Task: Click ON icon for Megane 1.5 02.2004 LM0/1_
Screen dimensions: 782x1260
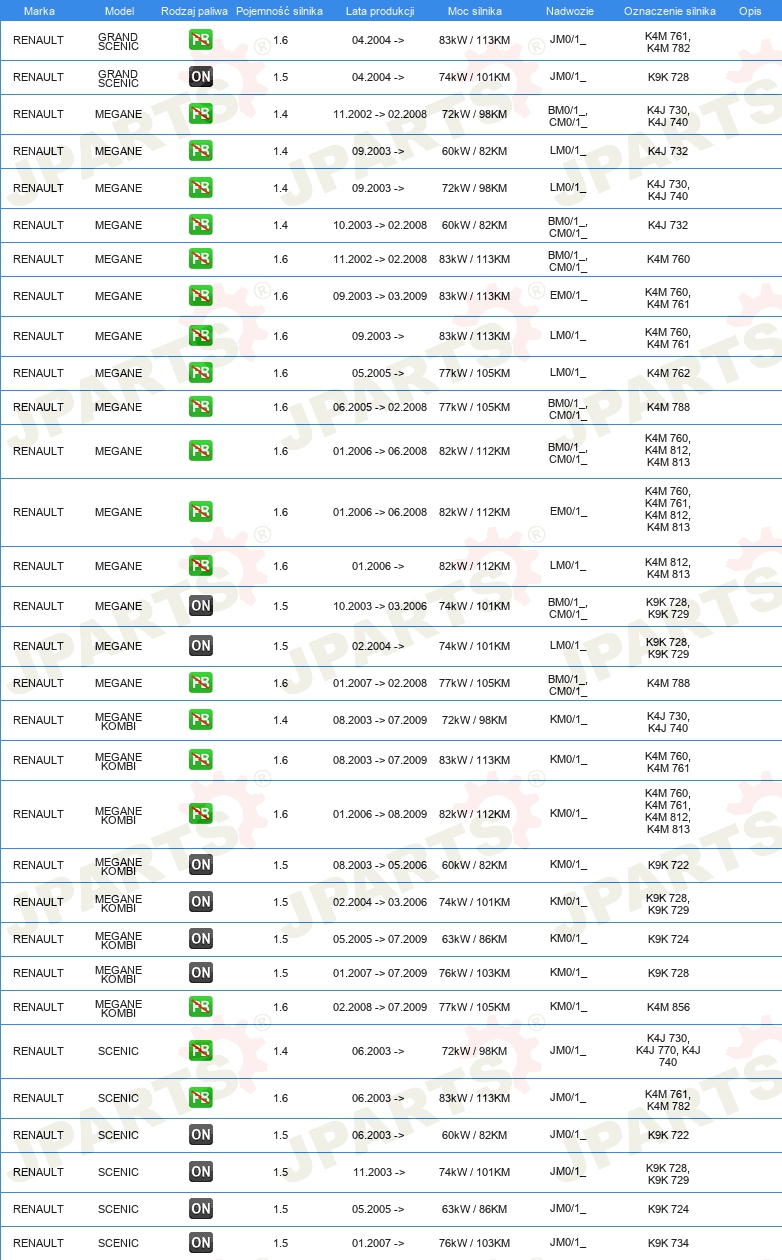Action: point(200,646)
